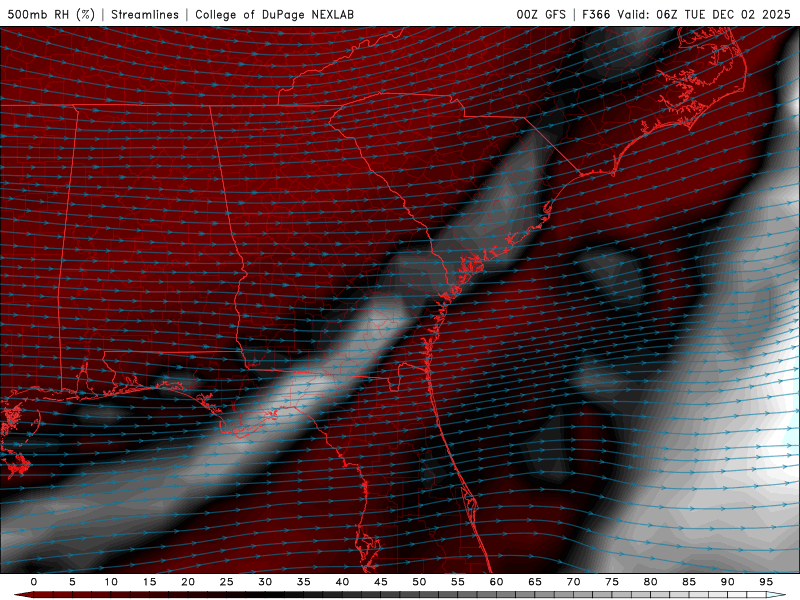Select the "50" humidity scale label
This screenshot has height=600, width=800.
[419, 582]
